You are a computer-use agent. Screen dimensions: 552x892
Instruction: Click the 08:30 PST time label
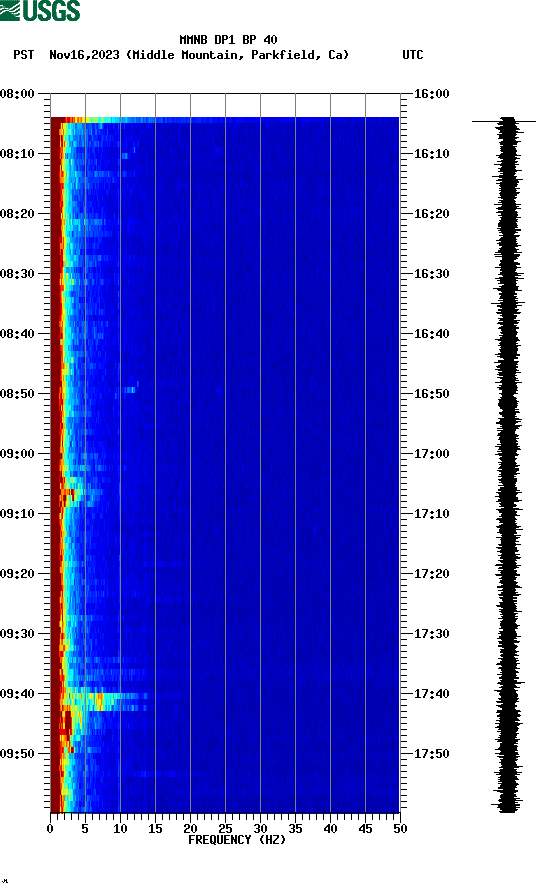(x=17, y=274)
